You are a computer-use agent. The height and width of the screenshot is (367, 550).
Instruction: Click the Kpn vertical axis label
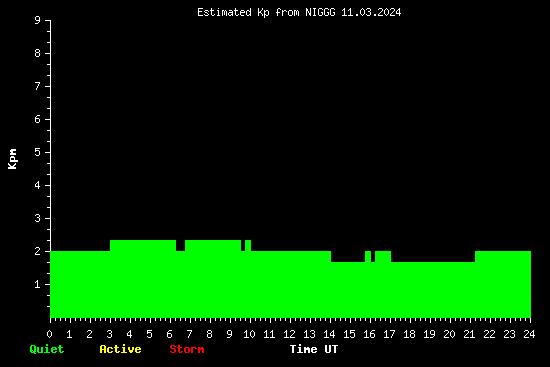tap(12, 159)
